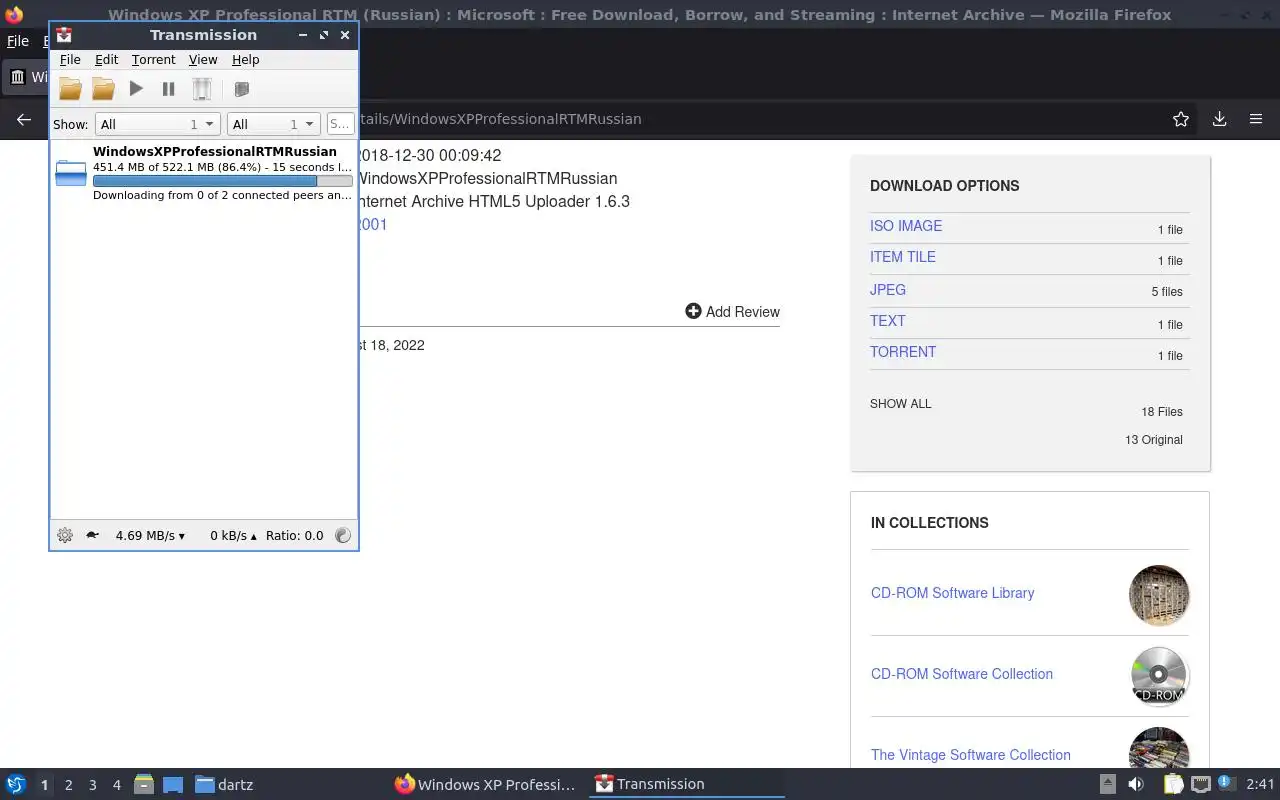Click the Transmission title bar app icon
Screen dimensions: 1280x800
pyautogui.click(x=64, y=35)
